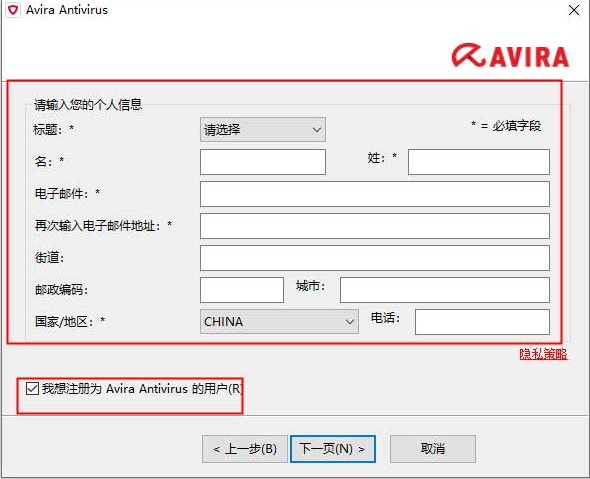Focus the 名 first name field
This screenshot has height=479, width=590.
(263, 162)
